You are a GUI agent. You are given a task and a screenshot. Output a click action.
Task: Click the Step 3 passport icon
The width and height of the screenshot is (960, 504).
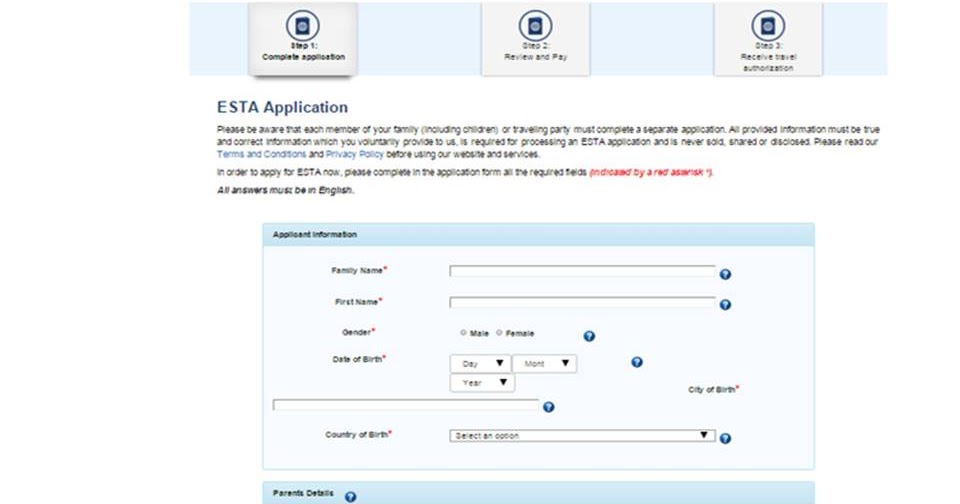(x=768, y=26)
